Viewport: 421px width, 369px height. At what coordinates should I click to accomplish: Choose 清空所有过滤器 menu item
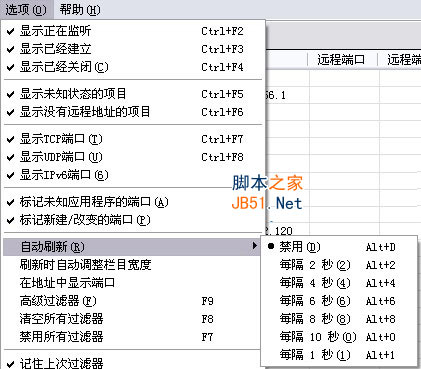(x=132, y=319)
